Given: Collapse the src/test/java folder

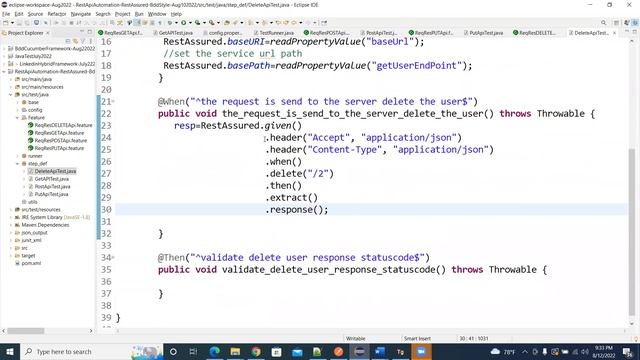Looking at the screenshot, I should pyautogui.click(x=11, y=95).
